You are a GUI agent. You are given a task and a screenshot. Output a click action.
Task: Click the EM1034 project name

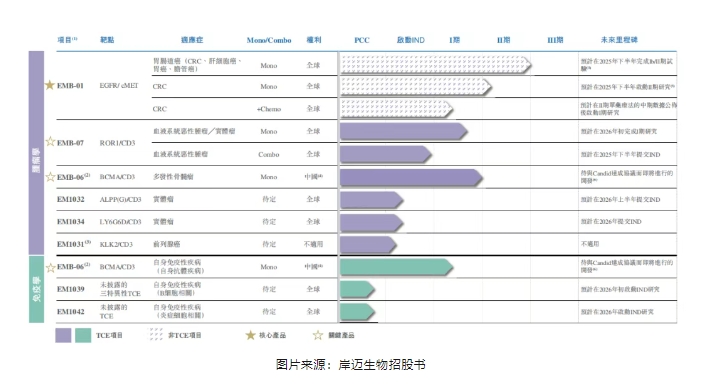(71, 222)
